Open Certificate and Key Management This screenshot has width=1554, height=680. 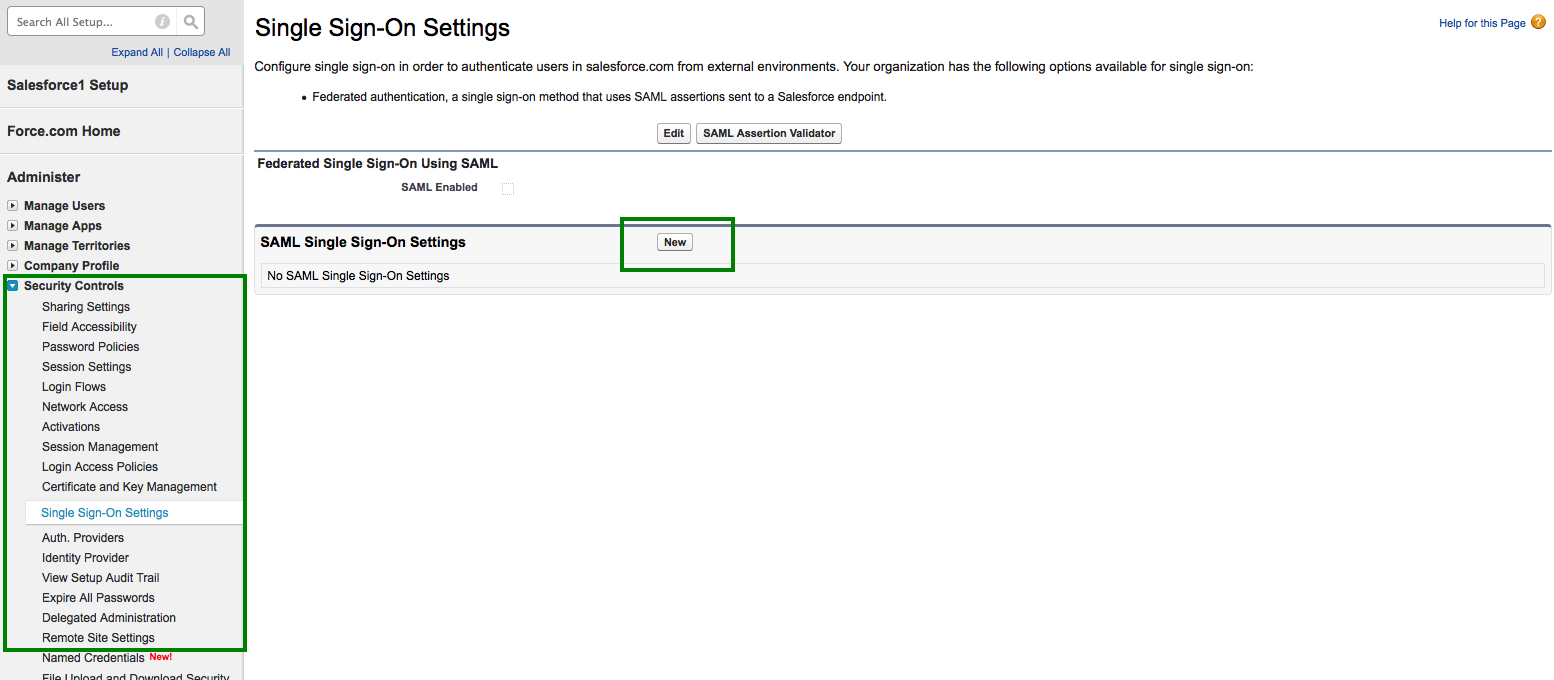(129, 487)
